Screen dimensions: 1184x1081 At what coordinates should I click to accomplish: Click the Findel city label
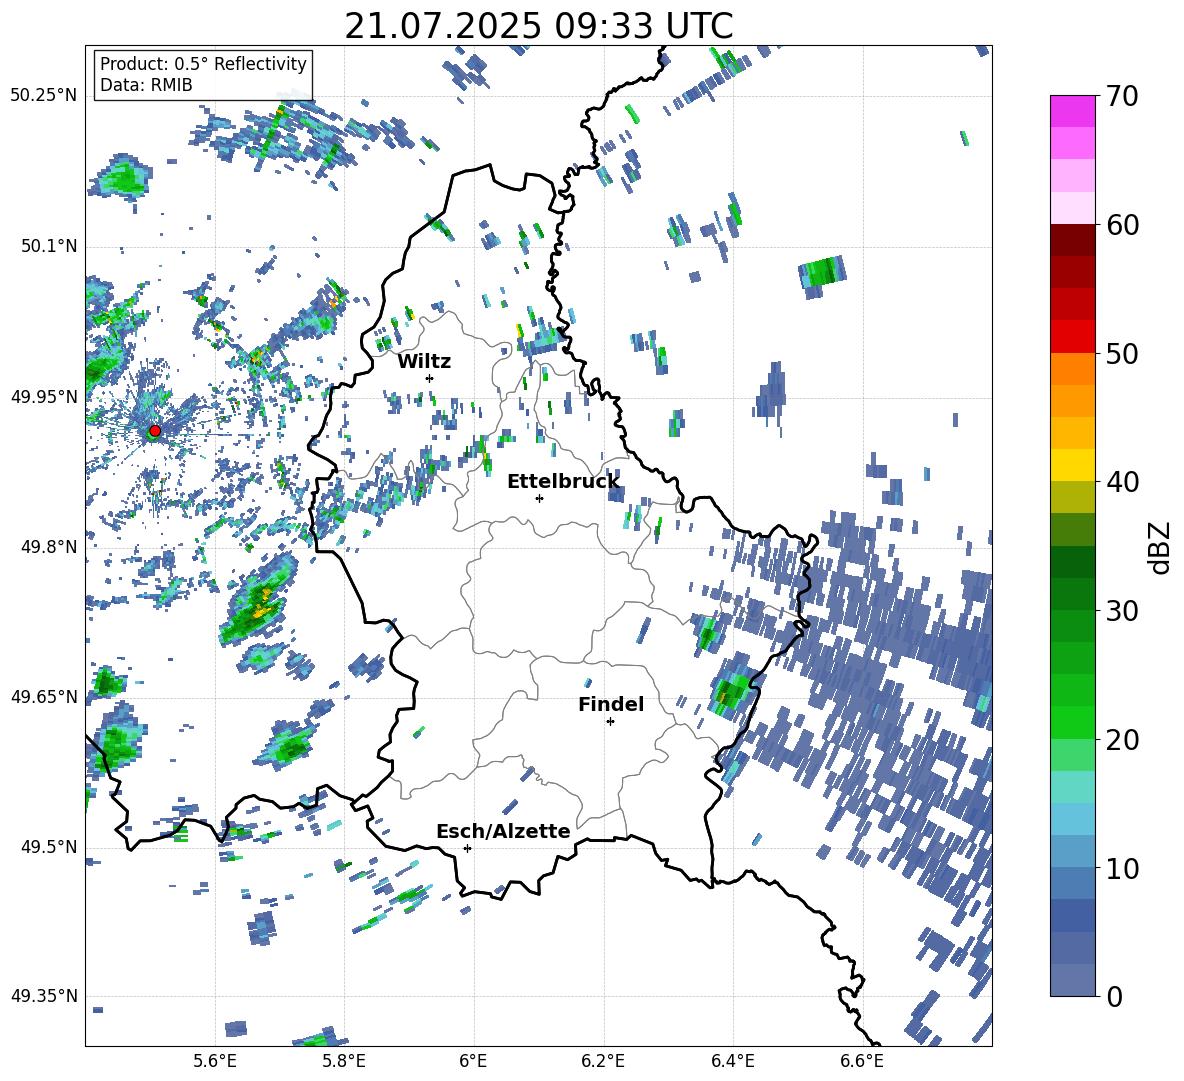tap(611, 704)
